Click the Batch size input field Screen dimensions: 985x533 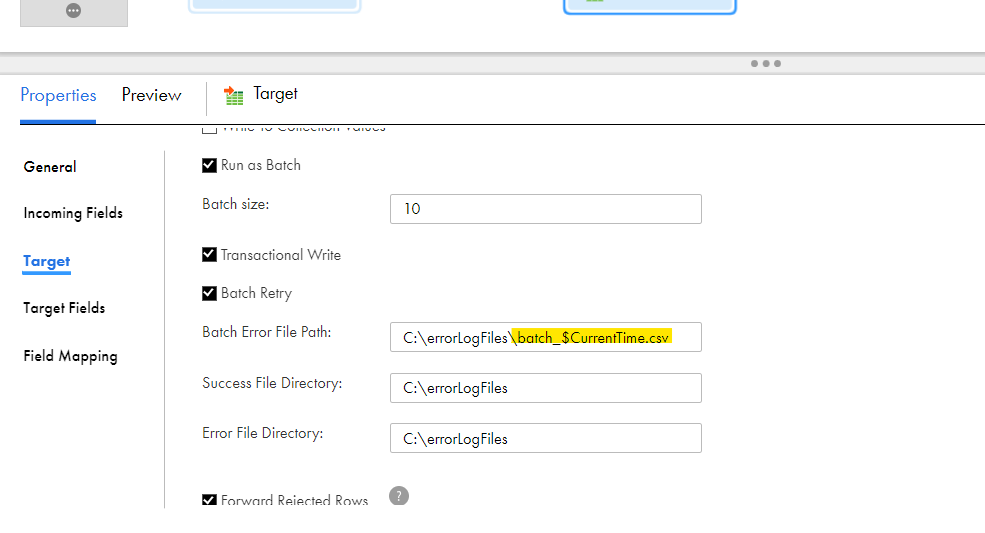click(x=546, y=209)
